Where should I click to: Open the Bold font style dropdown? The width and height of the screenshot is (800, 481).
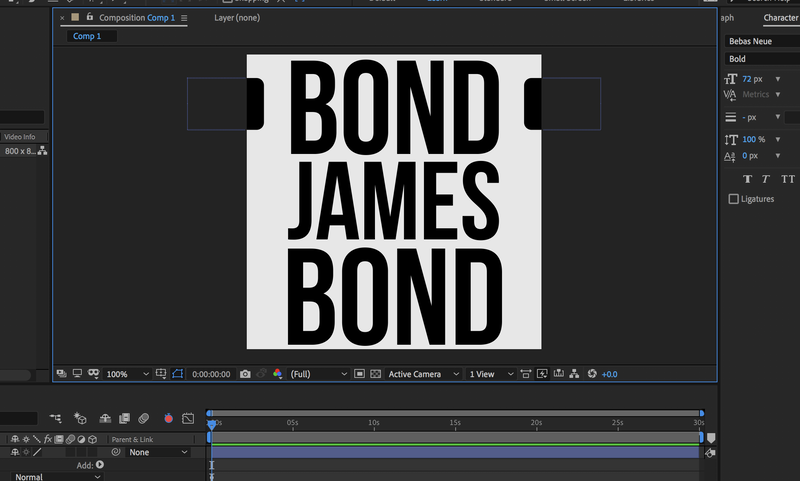click(762, 59)
